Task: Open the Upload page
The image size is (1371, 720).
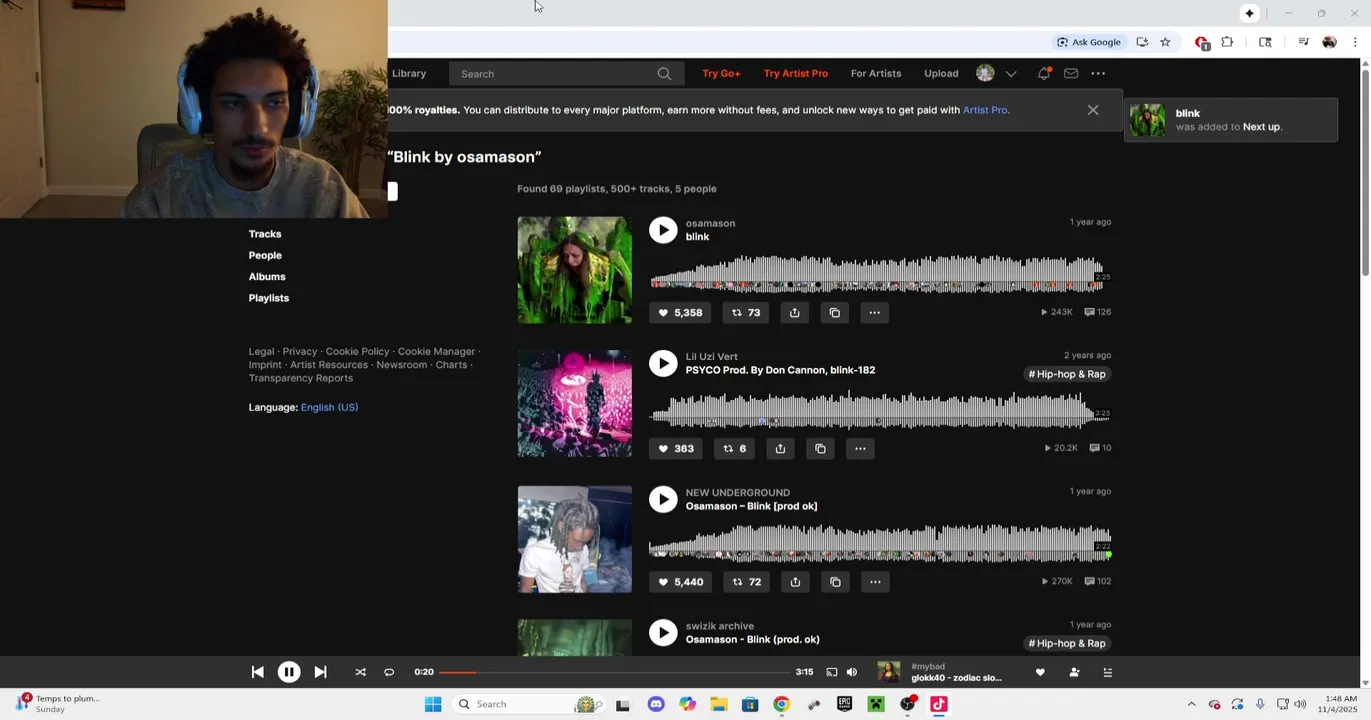Action: coord(941,73)
